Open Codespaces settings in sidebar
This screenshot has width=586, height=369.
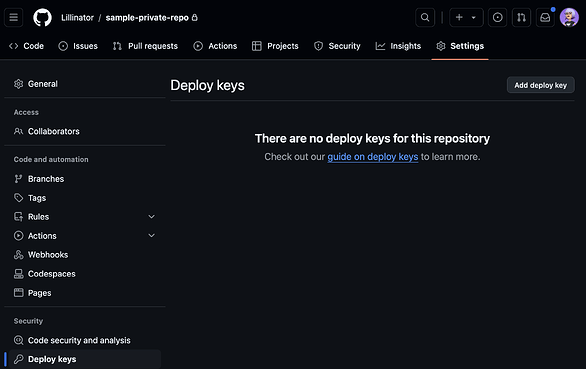[85, 274]
